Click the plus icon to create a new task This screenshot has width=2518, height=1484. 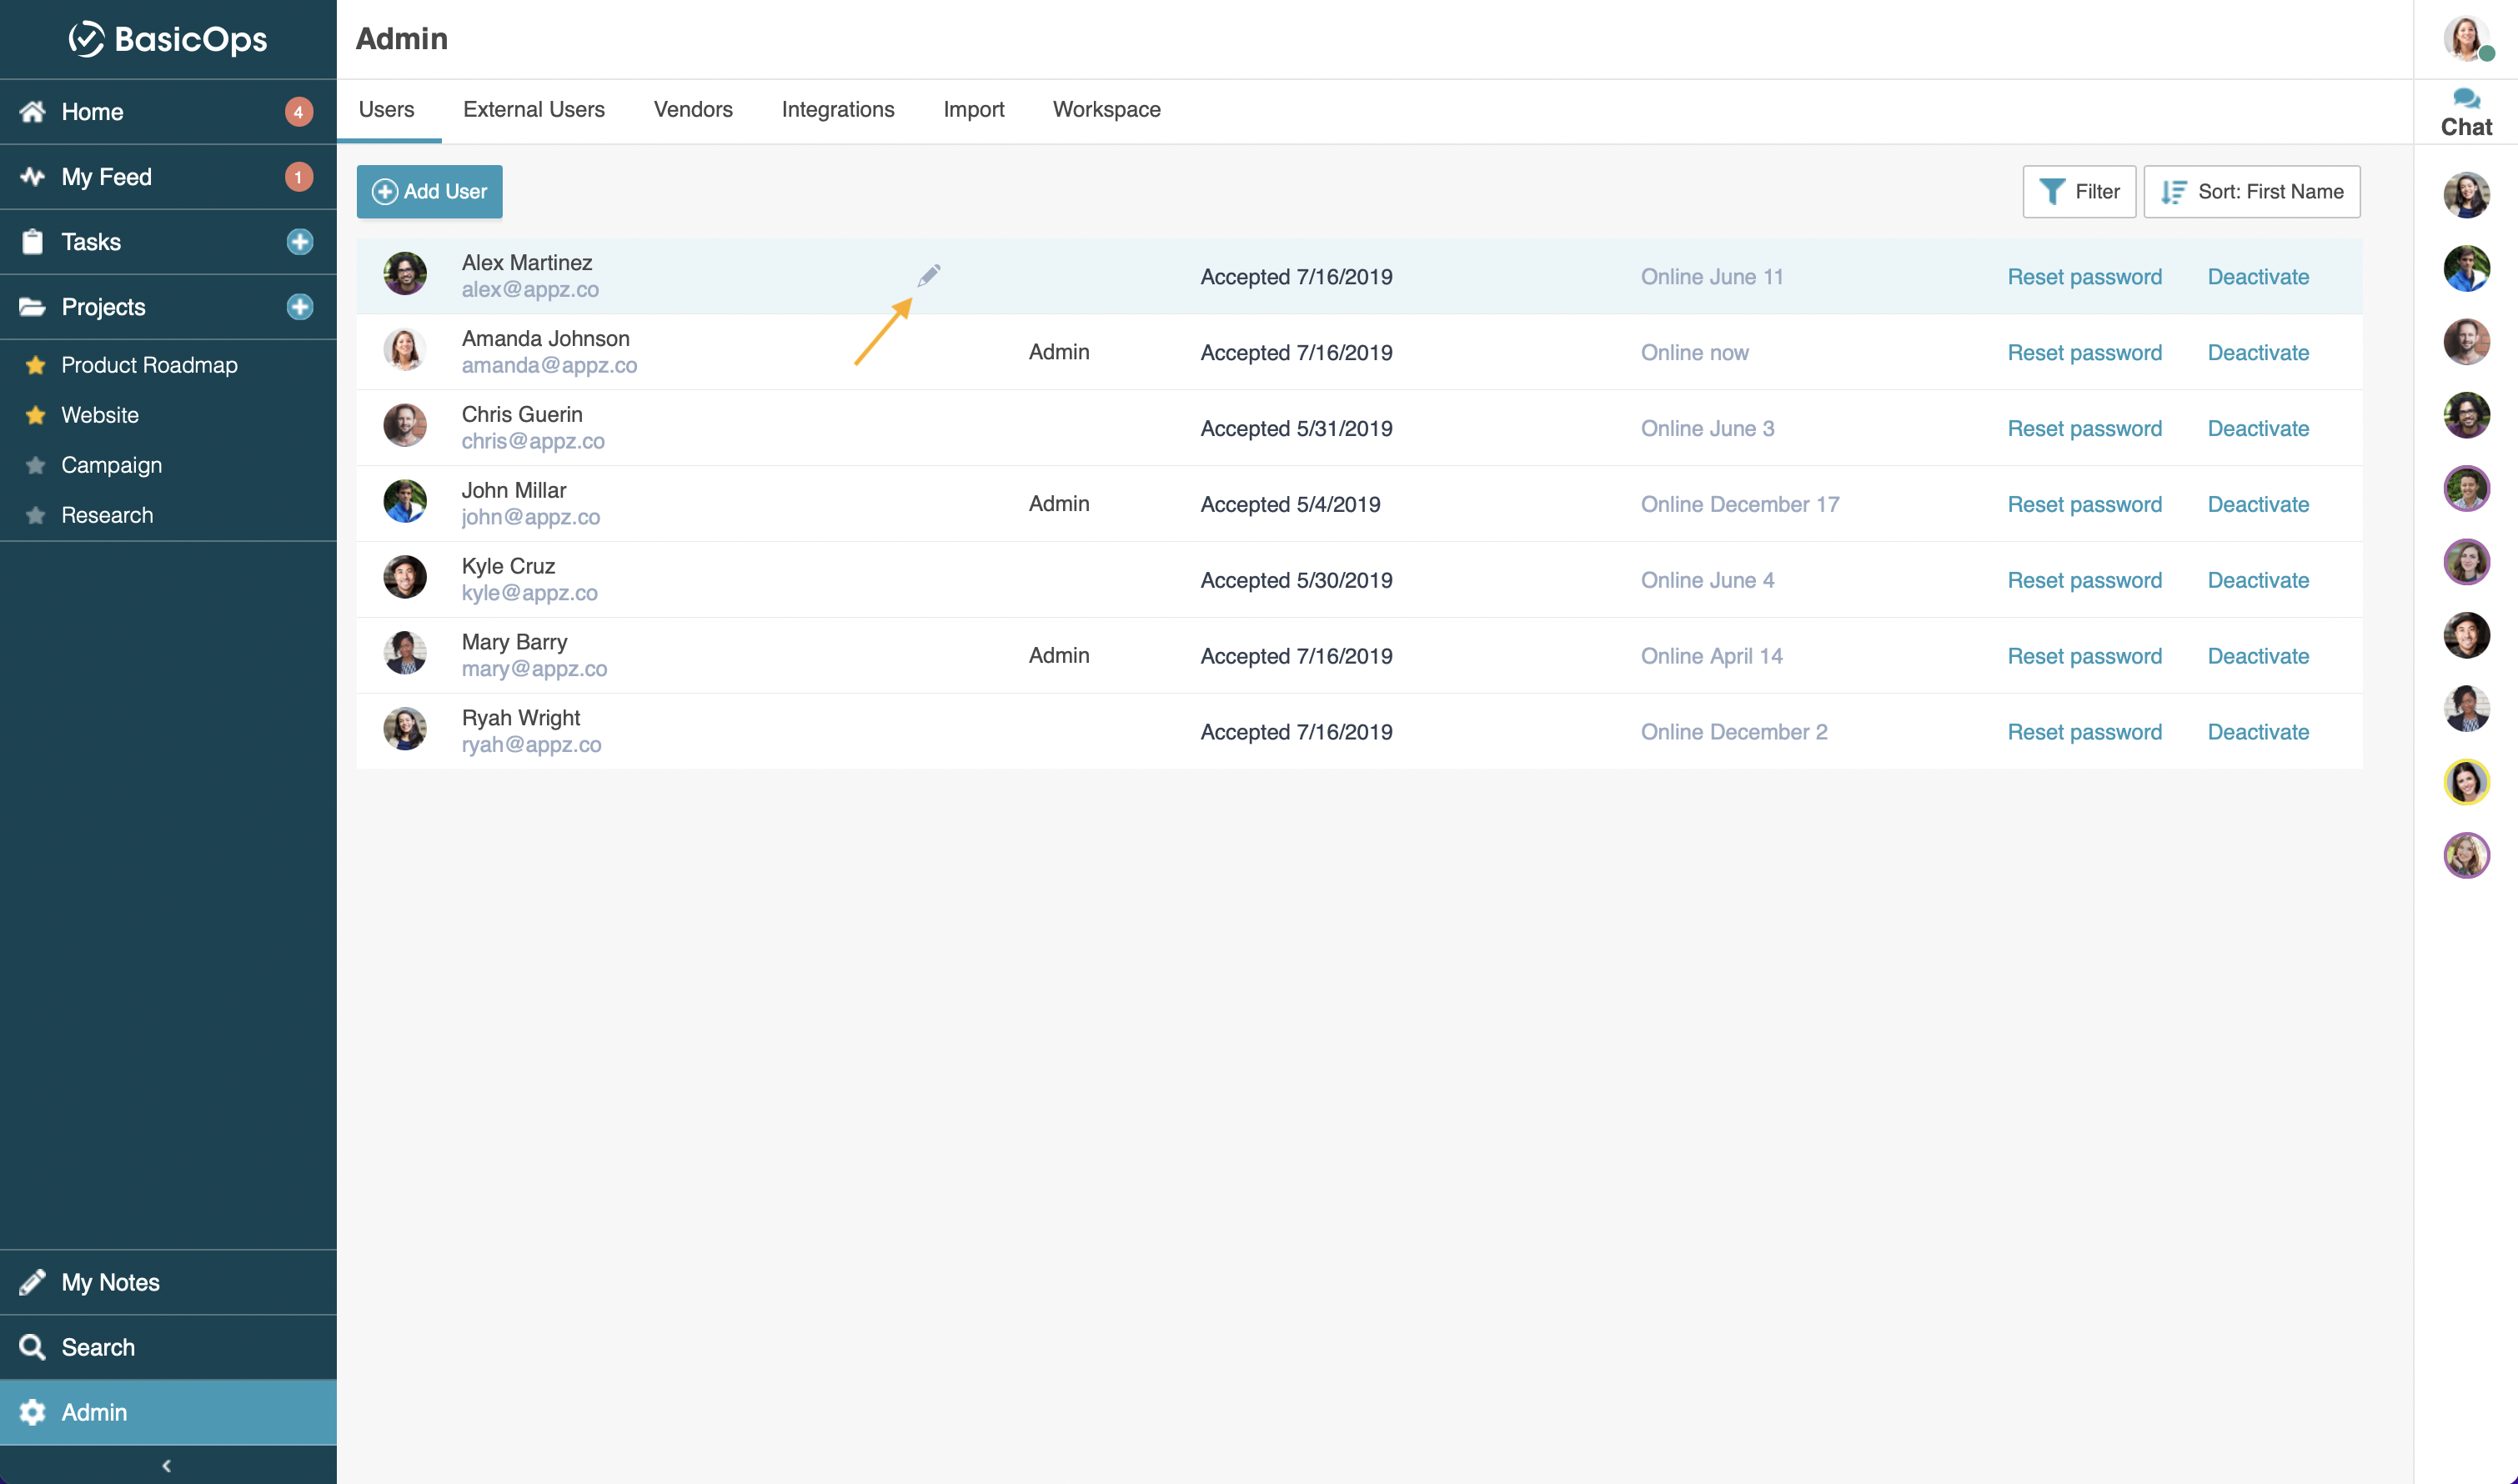[299, 241]
